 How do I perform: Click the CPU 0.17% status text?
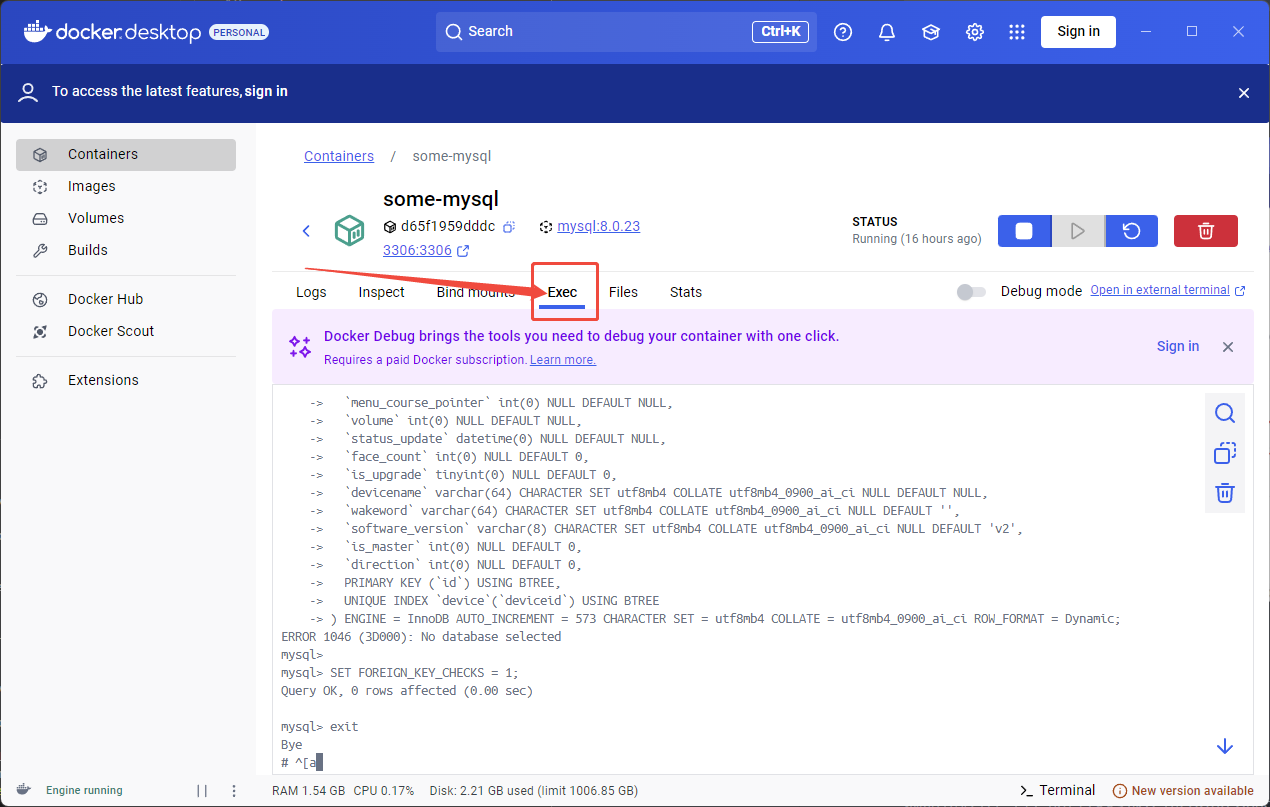384,790
